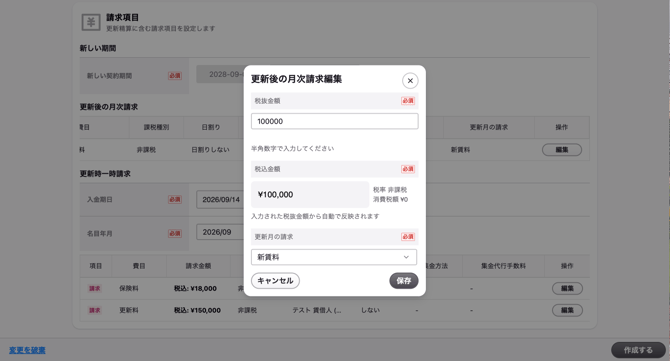Click the キャンセル button

(x=275, y=281)
